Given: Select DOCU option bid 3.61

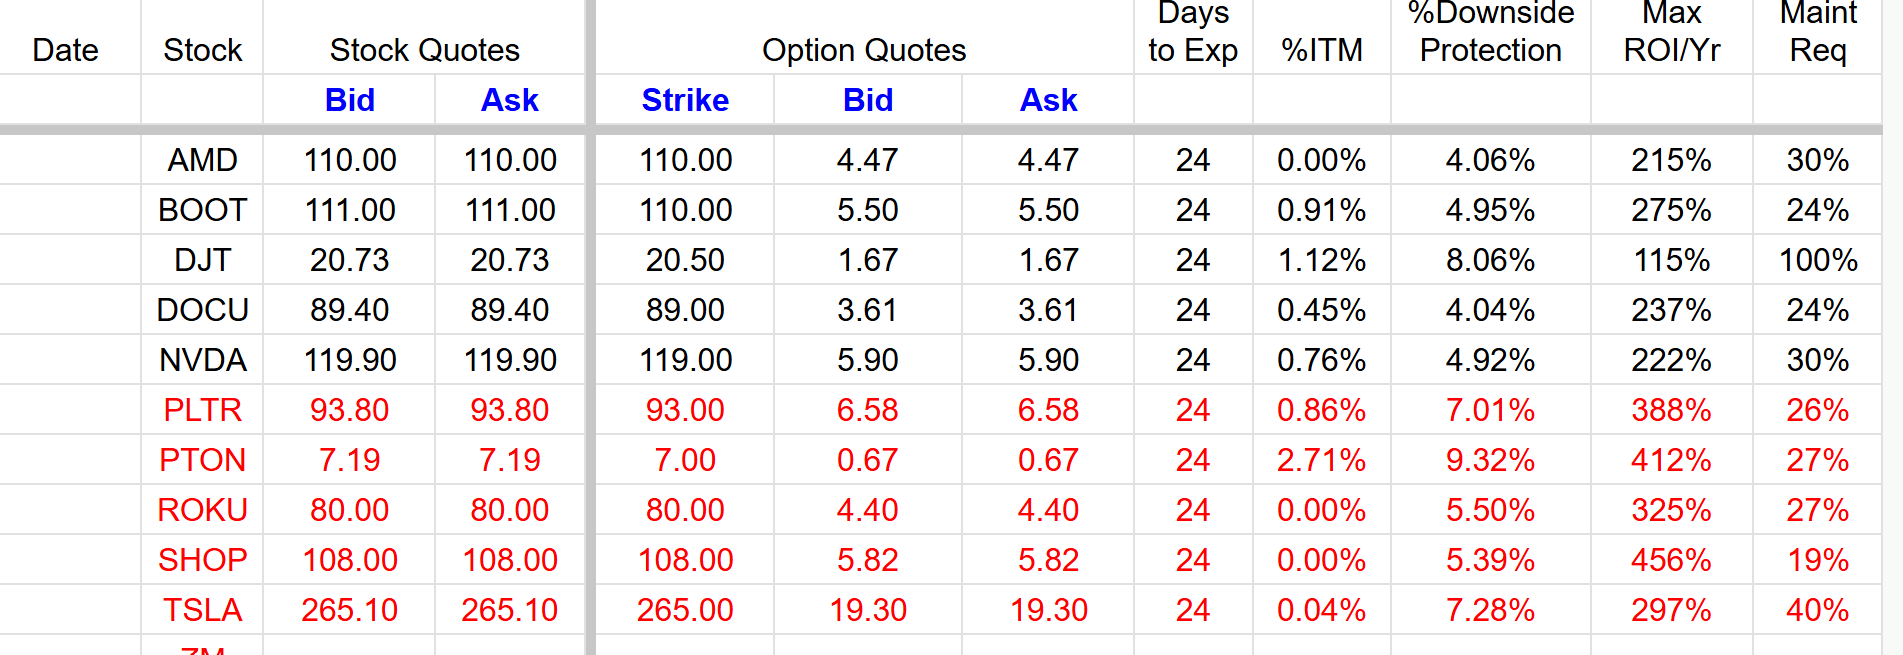Looking at the screenshot, I should click(867, 310).
